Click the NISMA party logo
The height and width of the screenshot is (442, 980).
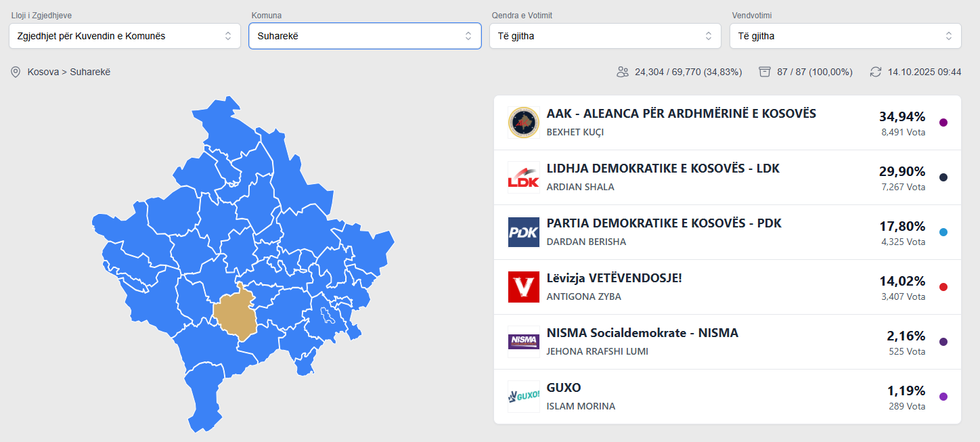click(x=523, y=342)
